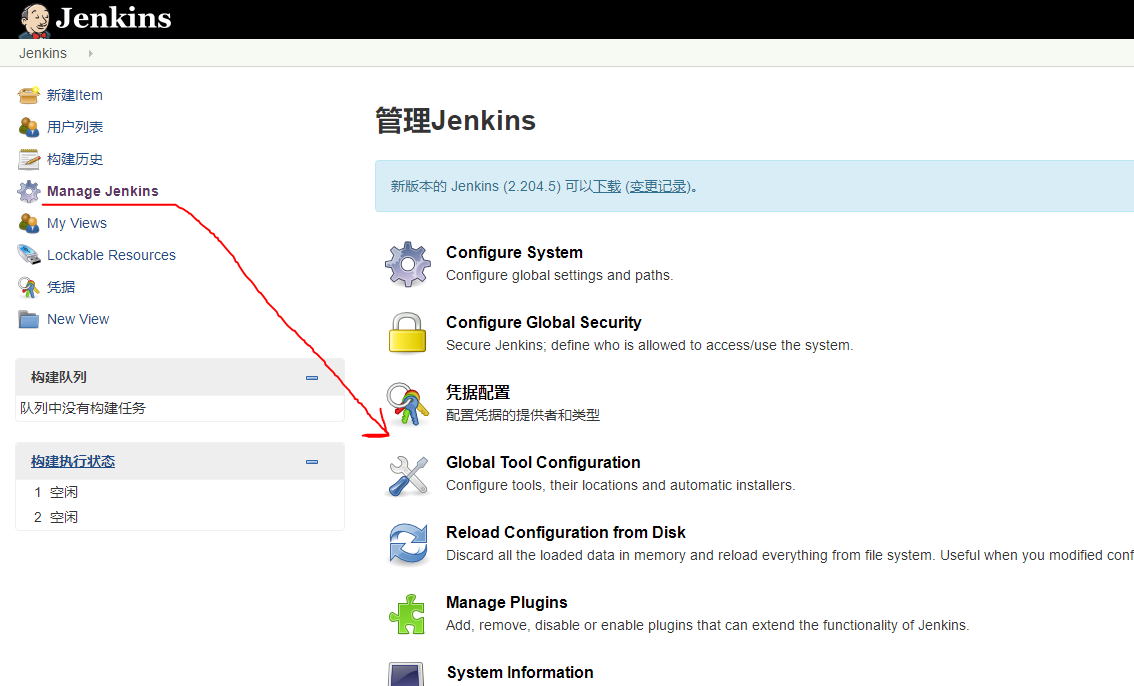Expand the breadcrumb arrow next to Jenkins
This screenshot has height=686, width=1134.
(x=90, y=53)
